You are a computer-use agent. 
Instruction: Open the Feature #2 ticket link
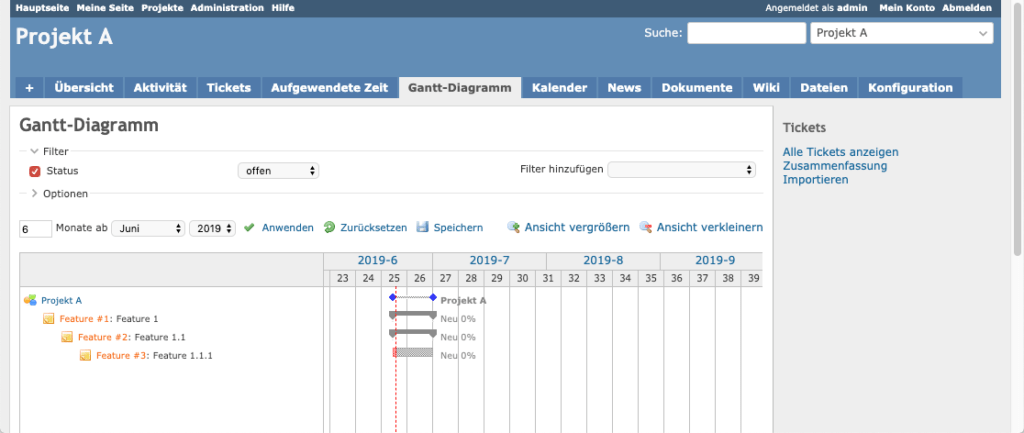pyautogui.click(x=103, y=337)
